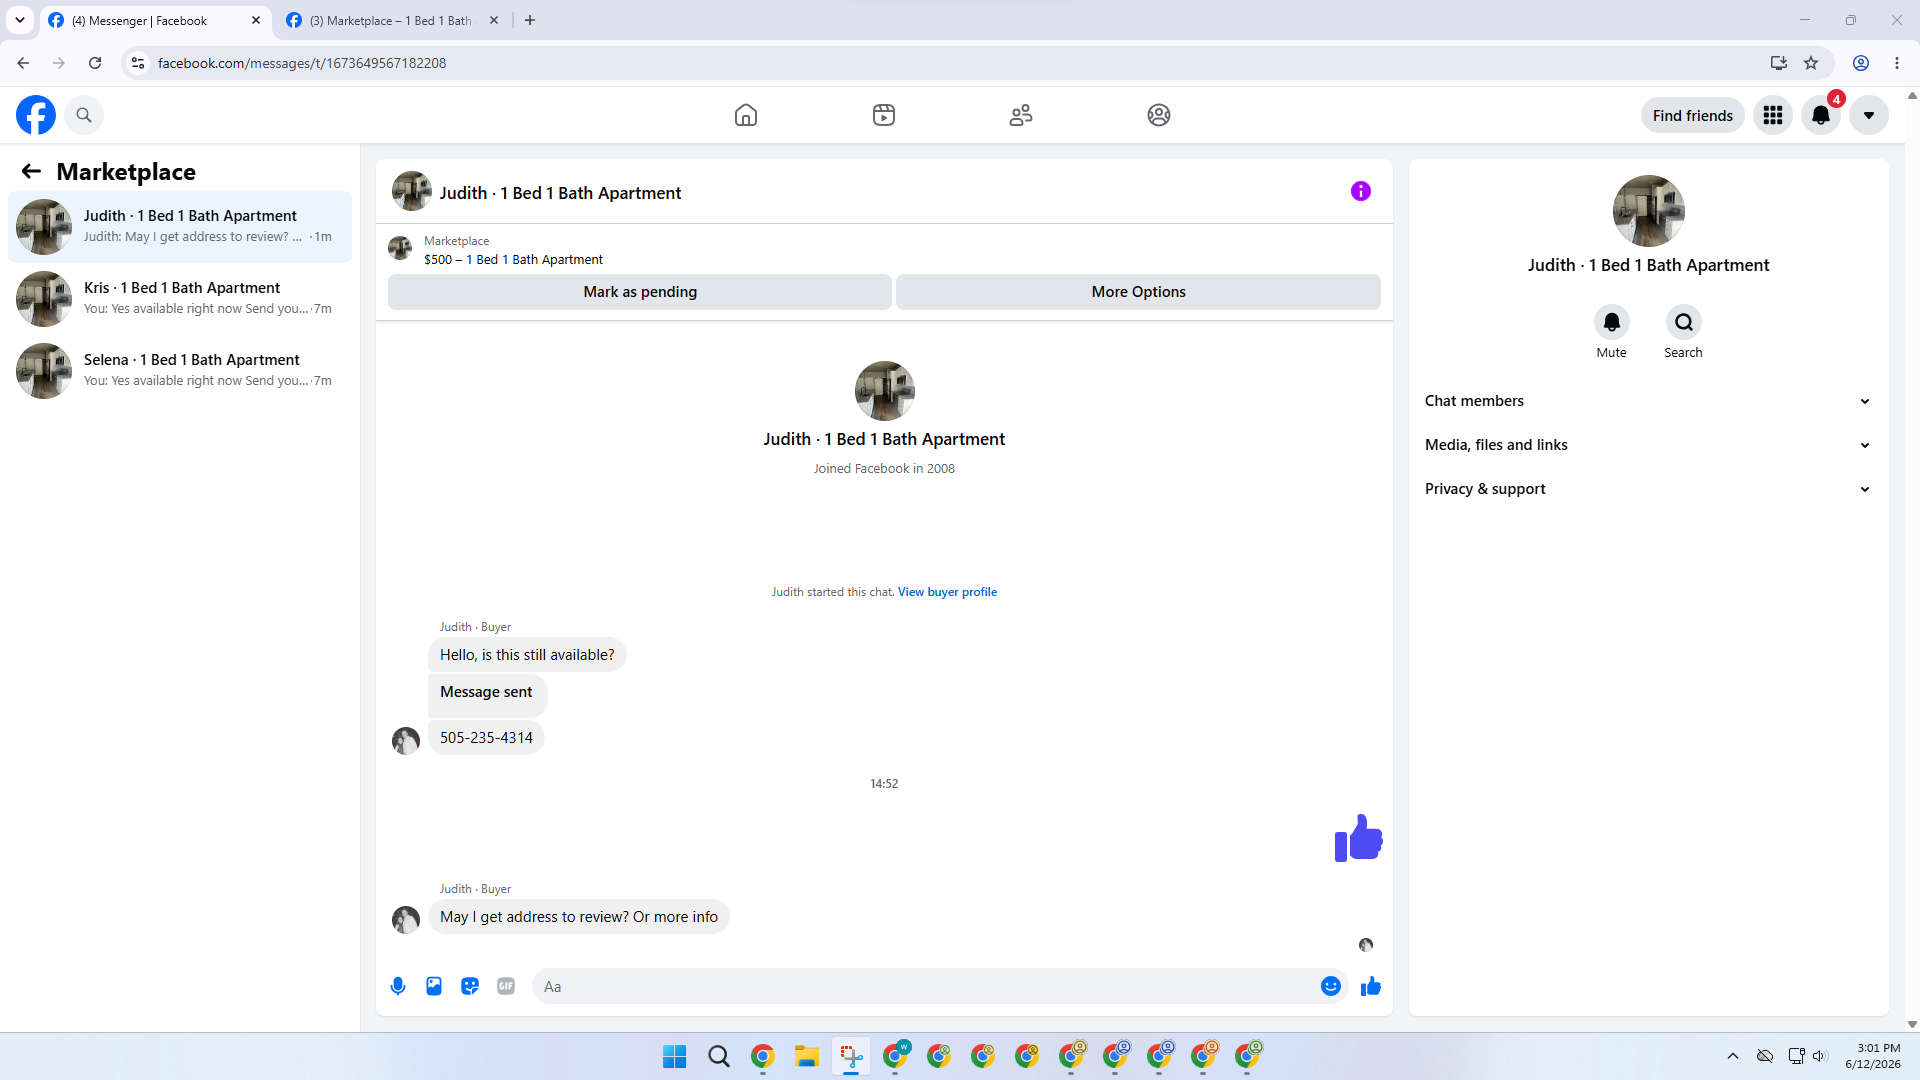Open the volume control in system tray
Viewport: 1920px width, 1080px height.
pyautogui.click(x=1819, y=1056)
